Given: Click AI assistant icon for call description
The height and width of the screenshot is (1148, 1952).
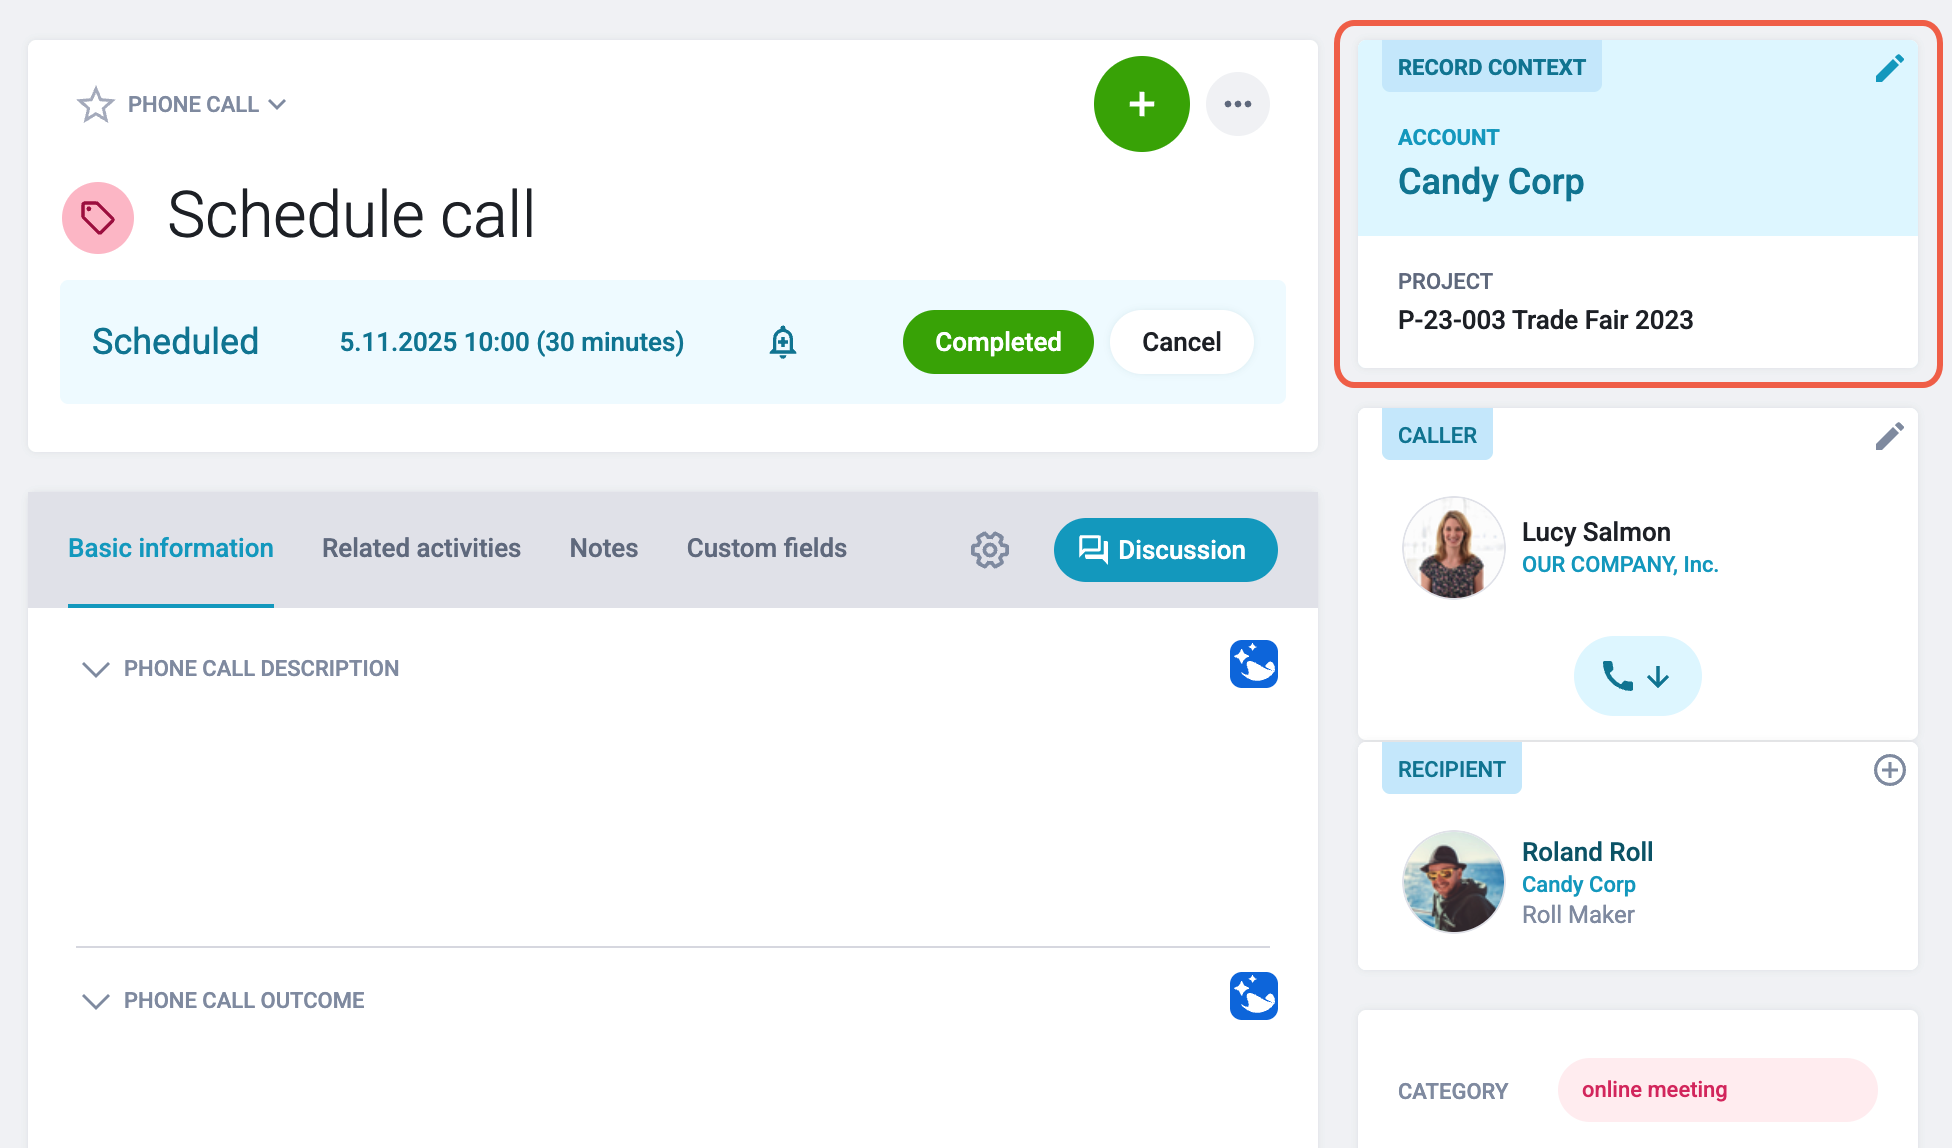Looking at the screenshot, I should click(1253, 664).
